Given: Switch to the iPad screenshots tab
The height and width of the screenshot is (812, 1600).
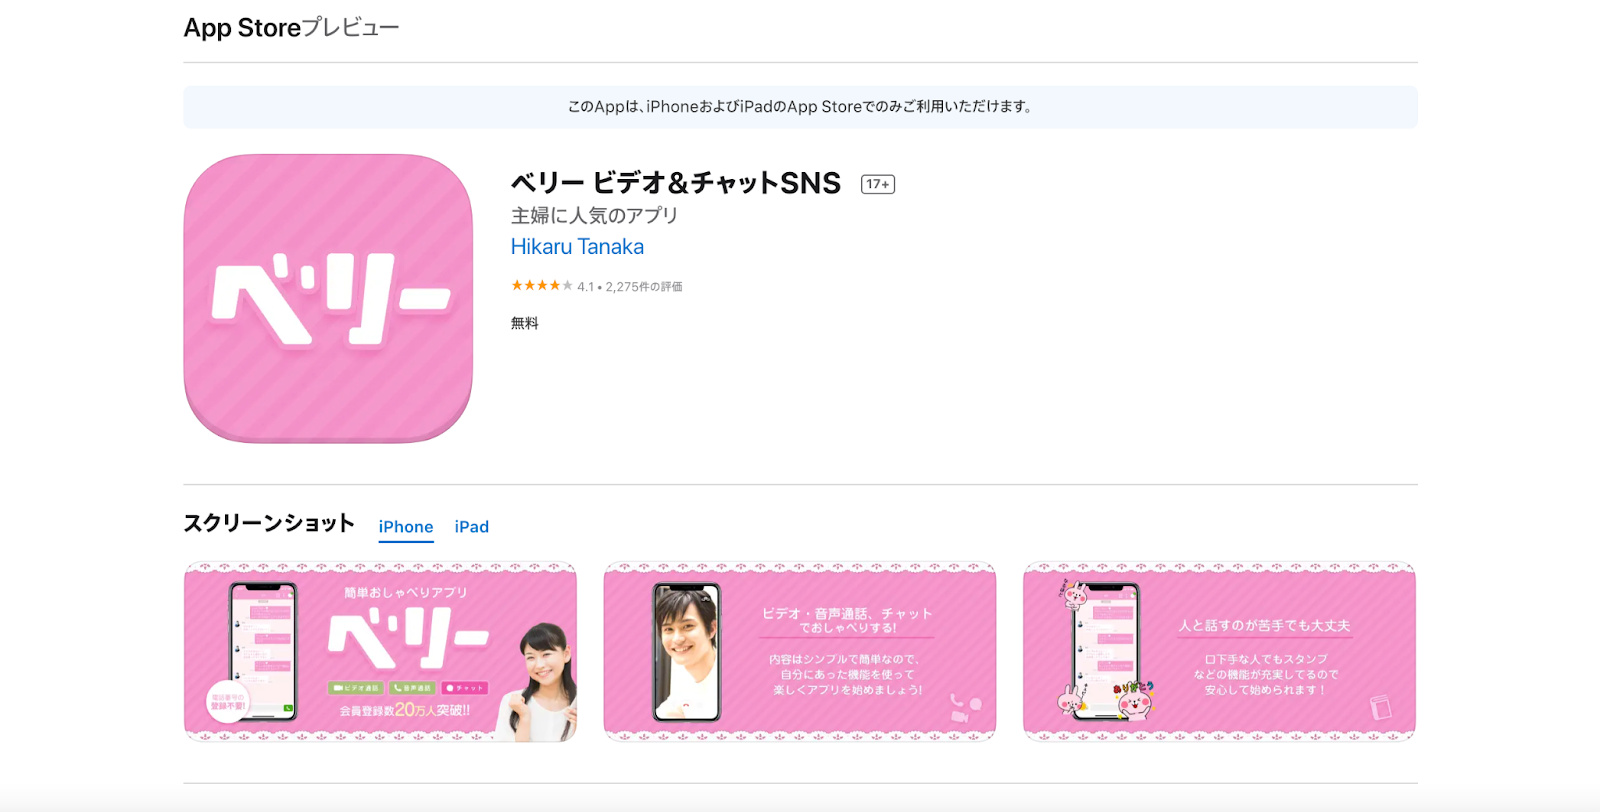Looking at the screenshot, I should click(x=472, y=527).
